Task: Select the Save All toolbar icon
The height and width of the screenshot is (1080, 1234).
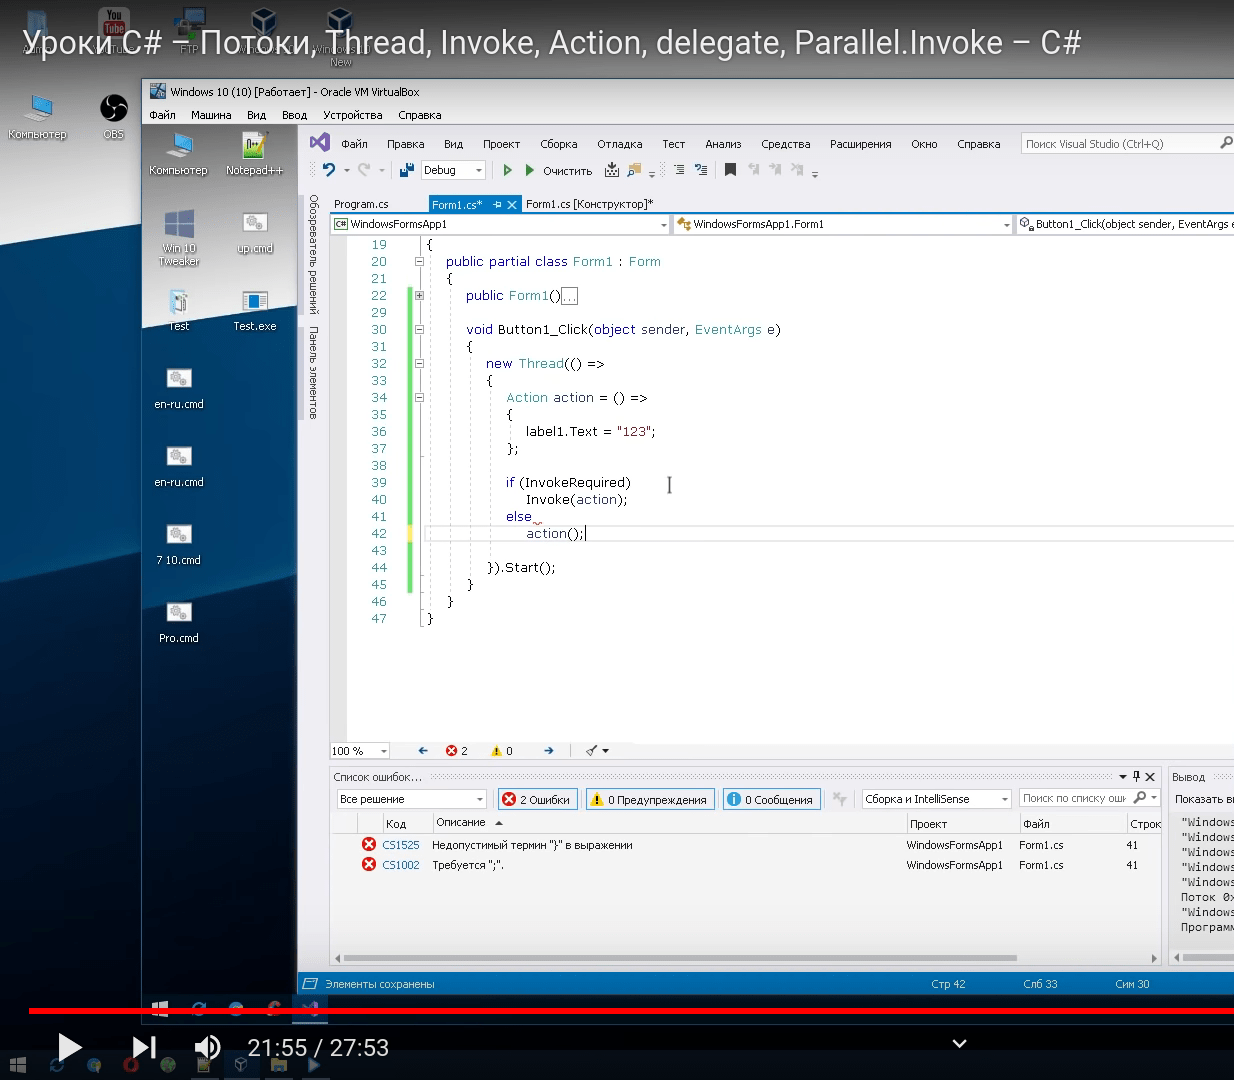Action: 406,170
